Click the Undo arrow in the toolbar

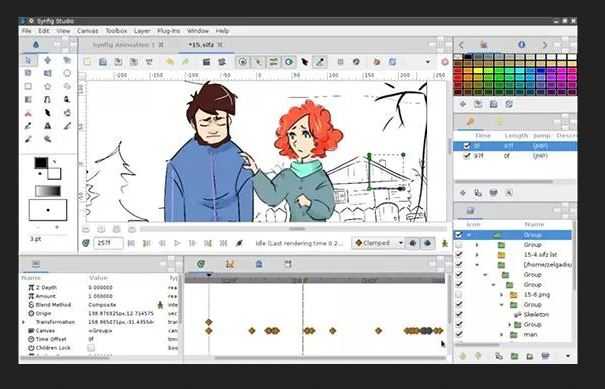pyautogui.click(x=169, y=62)
